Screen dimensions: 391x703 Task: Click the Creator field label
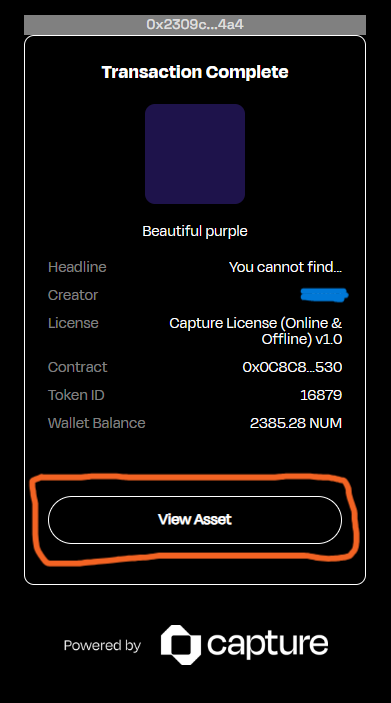(73, 295)
